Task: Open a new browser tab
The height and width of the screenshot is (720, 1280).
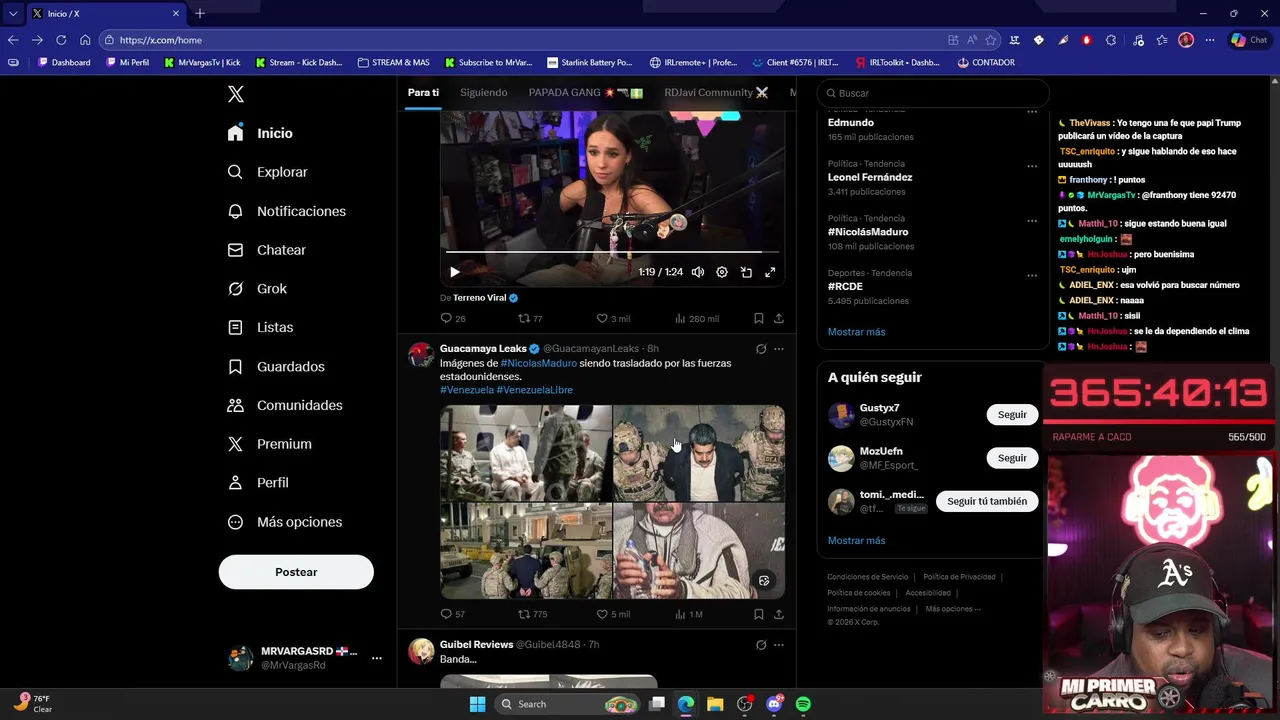Action: [200, 13]
